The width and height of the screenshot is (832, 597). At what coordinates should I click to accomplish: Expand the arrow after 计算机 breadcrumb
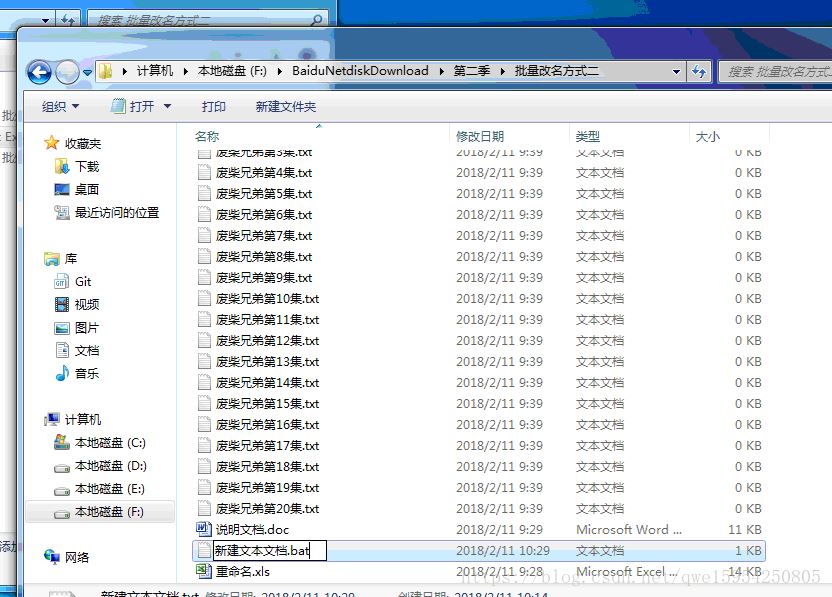186,71
